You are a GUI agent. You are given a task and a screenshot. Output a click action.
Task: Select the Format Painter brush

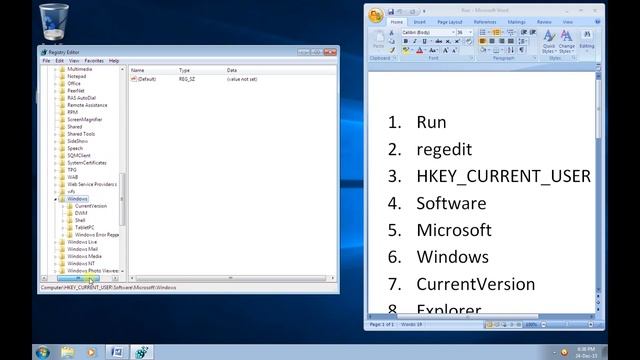point(392,50)
